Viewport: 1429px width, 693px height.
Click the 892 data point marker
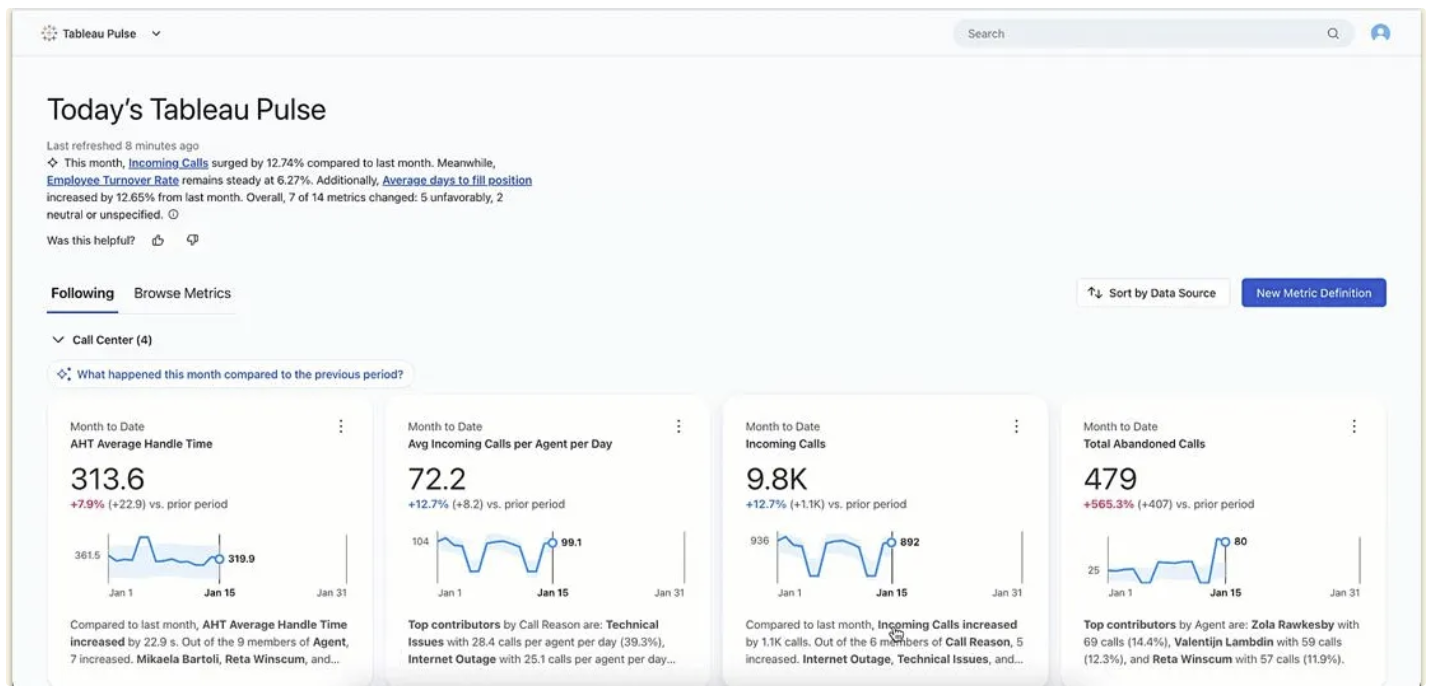[891, 542]
